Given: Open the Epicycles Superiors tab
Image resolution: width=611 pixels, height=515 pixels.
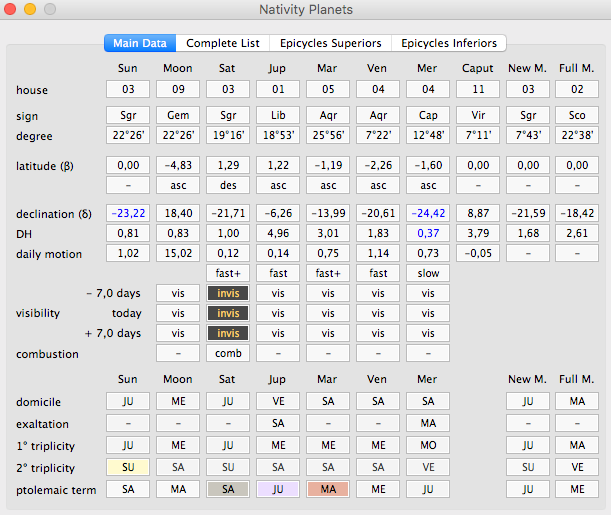Looking at the screenshot, I should 330,43.
